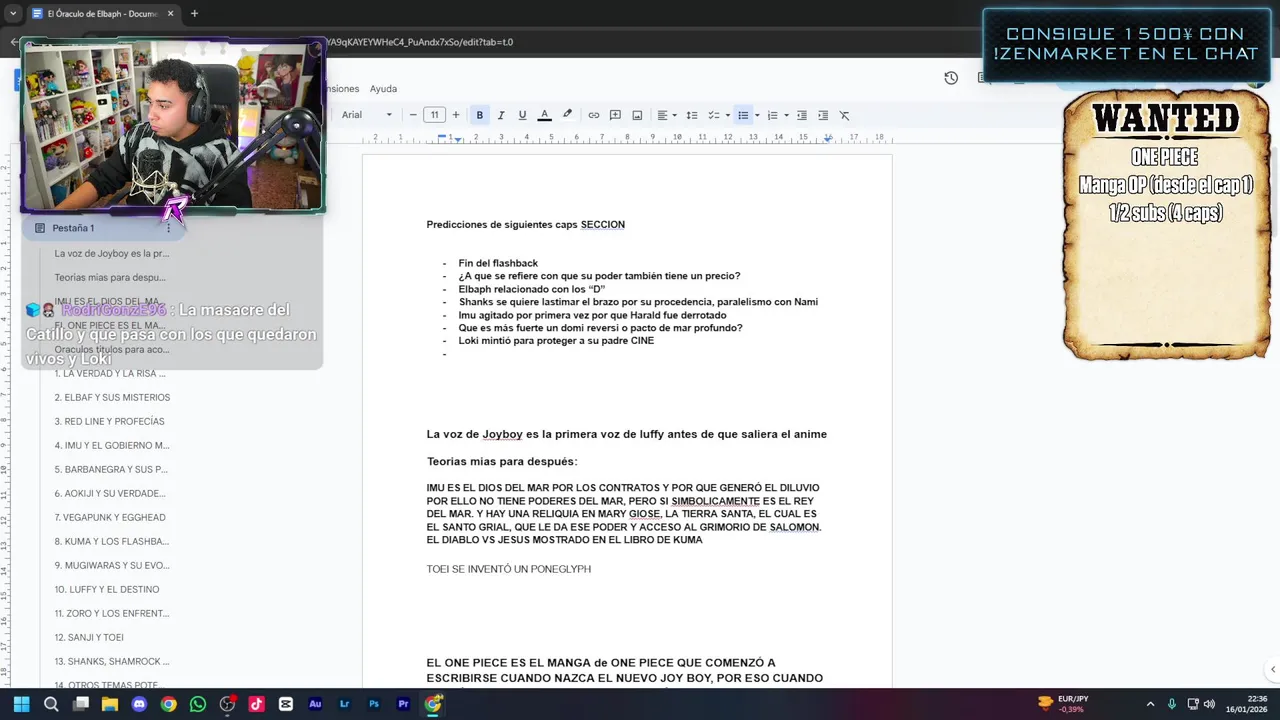The width and height of the screenshot is (1280, 720).
Task: Click the font size field showing 11
Action: point(434,115)
